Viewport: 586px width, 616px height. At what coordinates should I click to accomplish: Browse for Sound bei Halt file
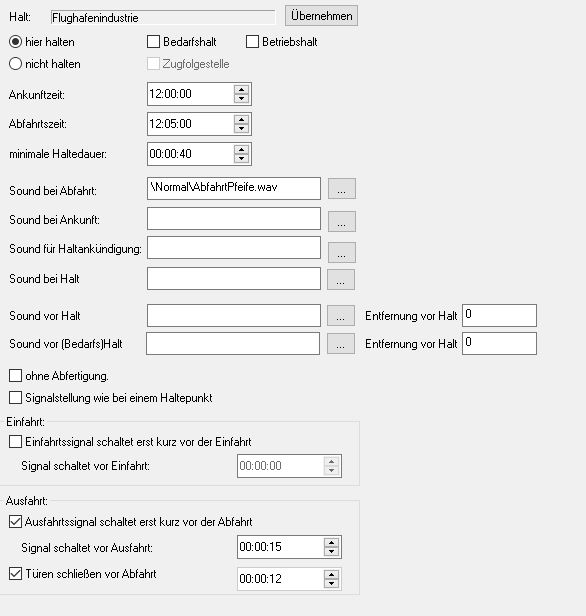[x=341, y=279]
